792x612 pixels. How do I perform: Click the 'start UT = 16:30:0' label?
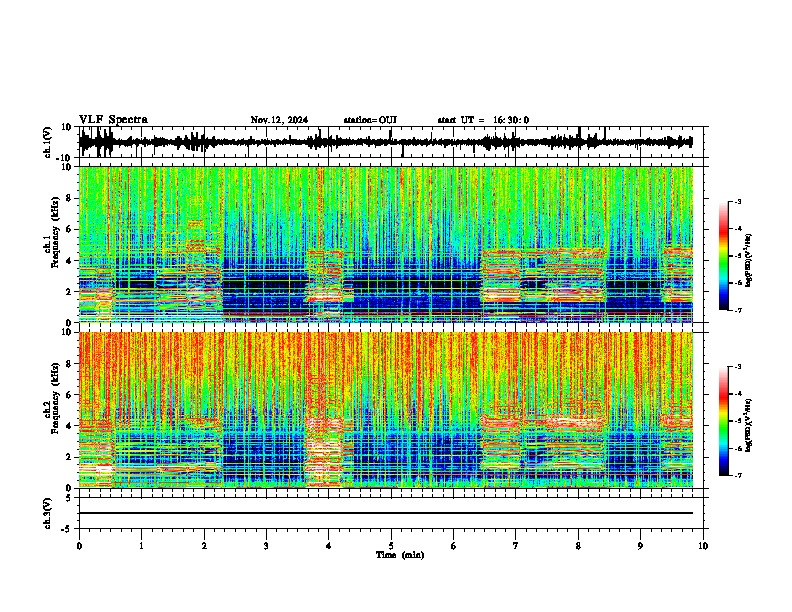click(483, 120)
